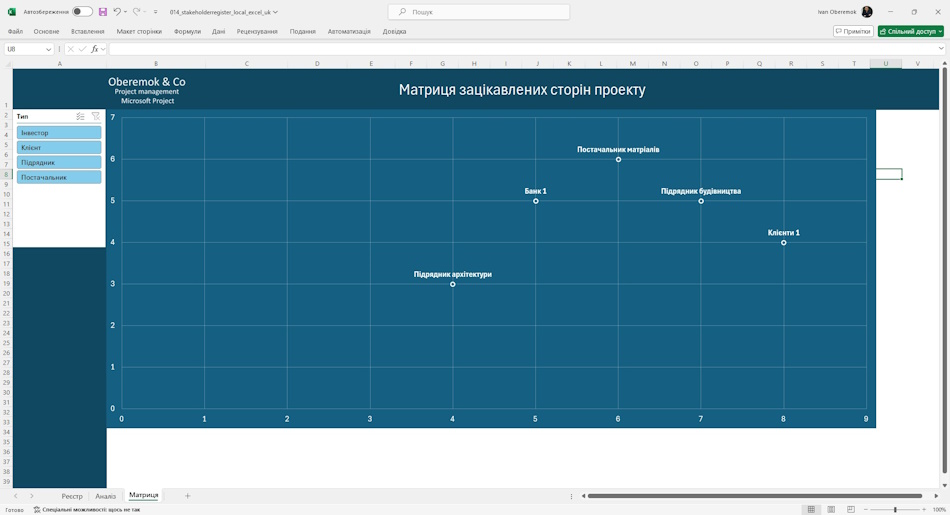
Task: Click the zoom out minus button
Action: [x=866, y=510]
